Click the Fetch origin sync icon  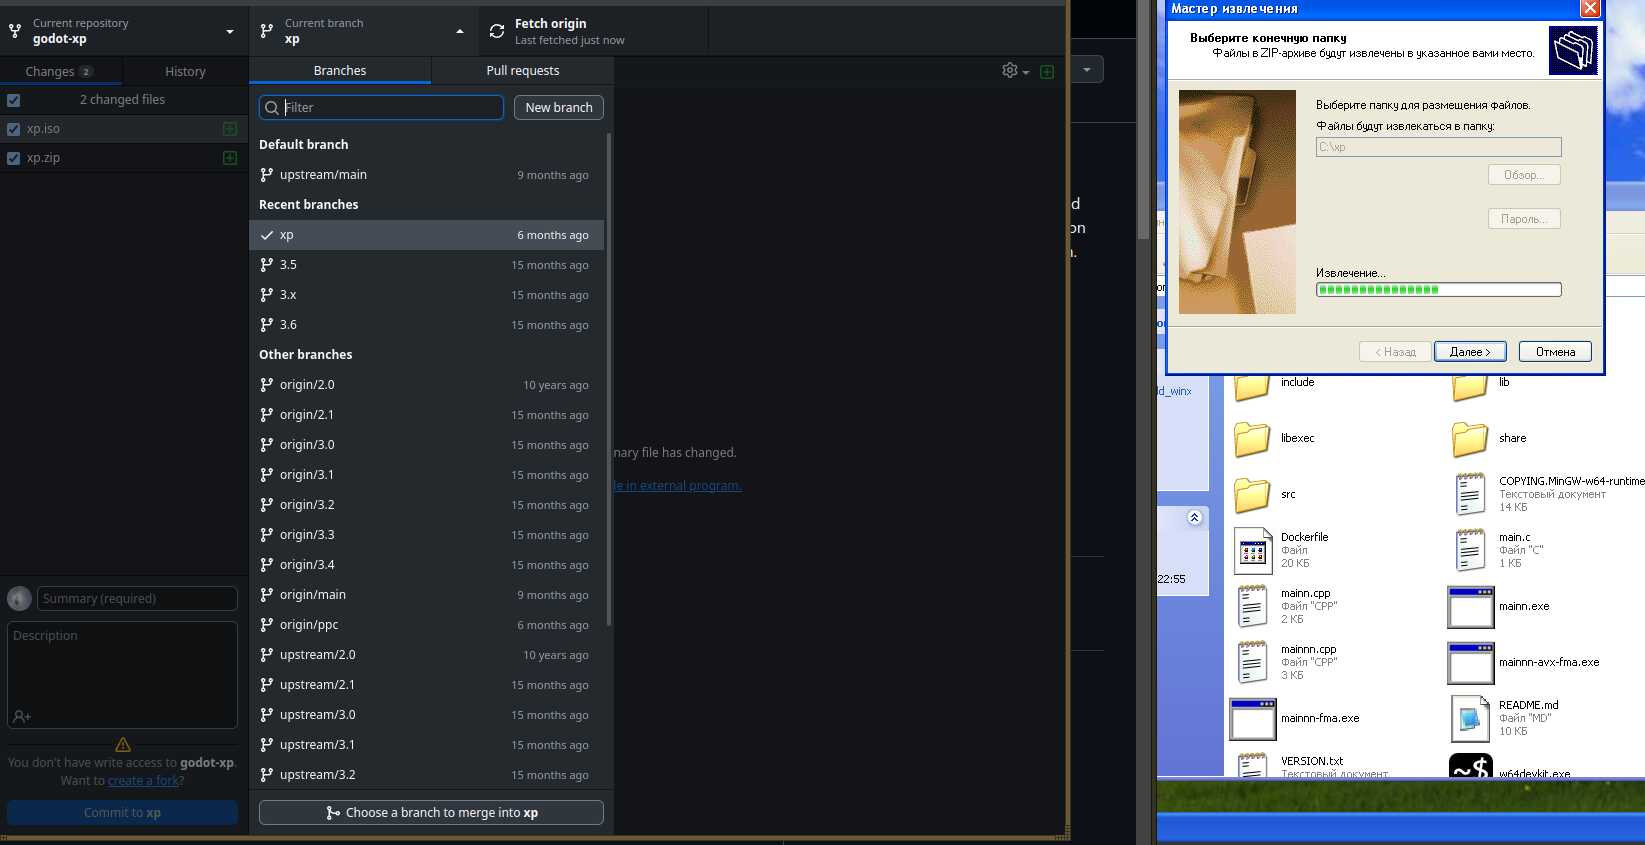coord(497,31)
